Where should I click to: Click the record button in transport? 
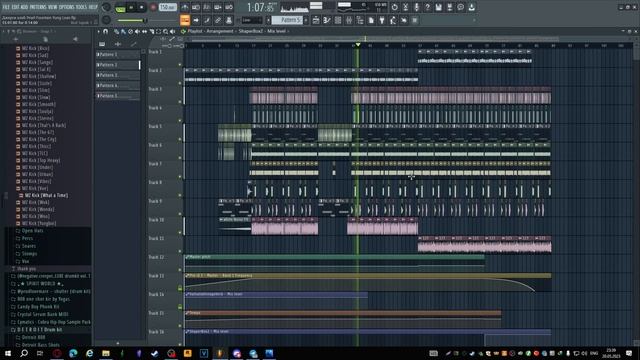(153, 7)
